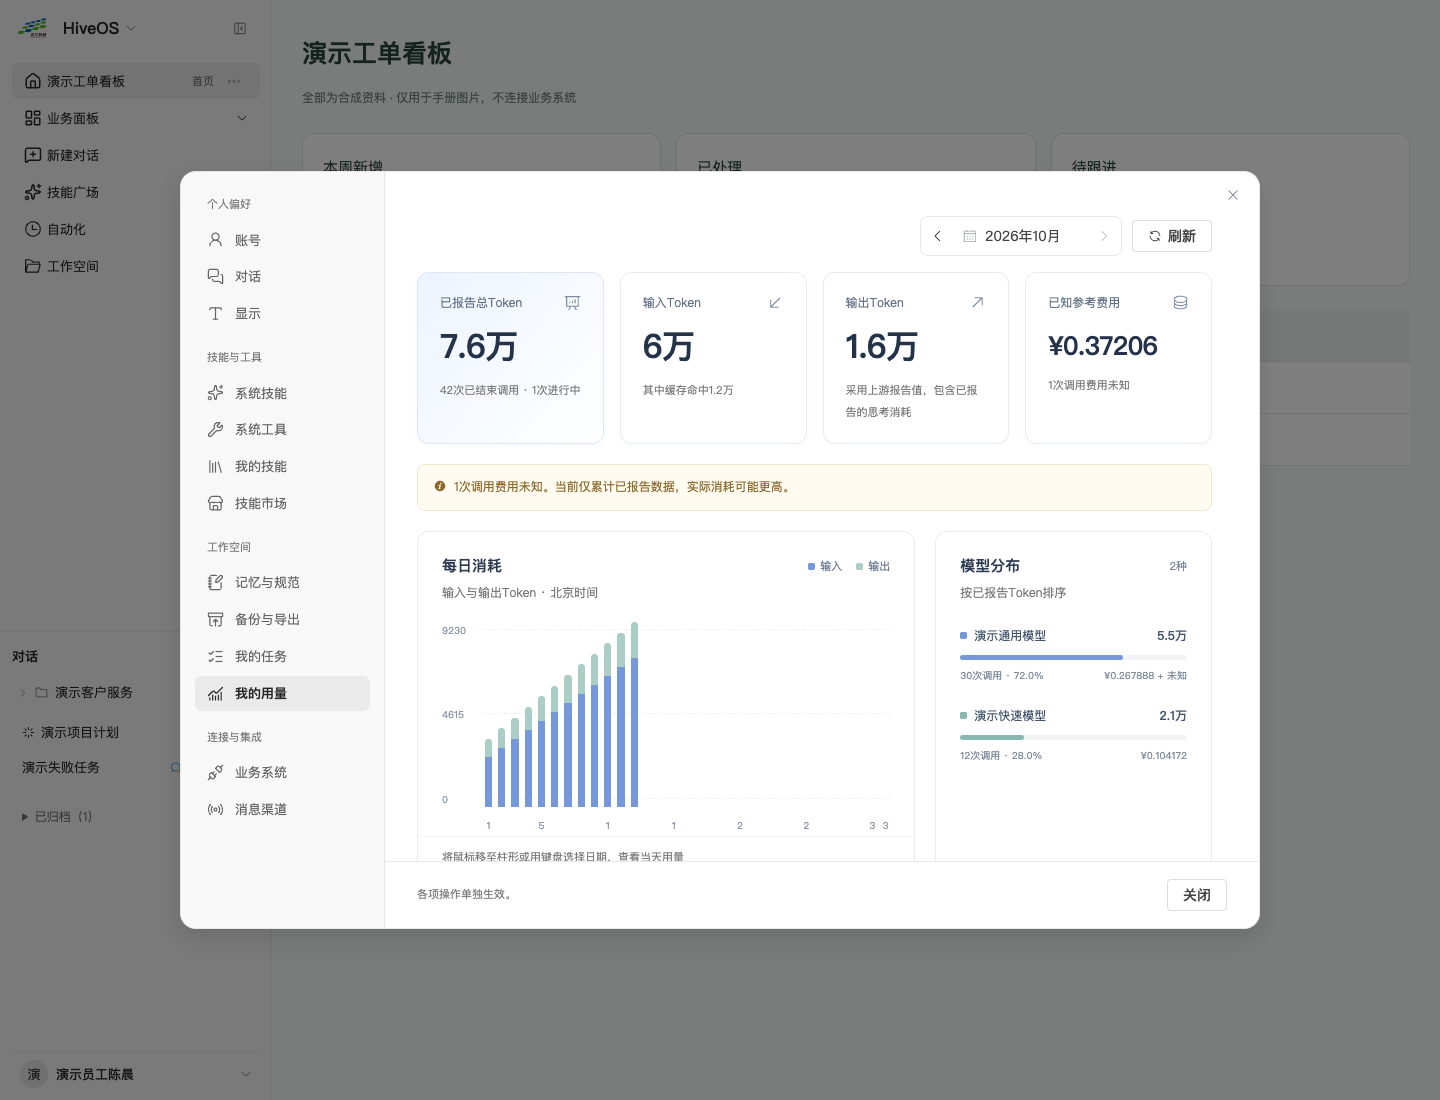This screenshot has width=1440, height=1100.
Task: Expand the 业务面板 chevron
Action: [242, 119]
